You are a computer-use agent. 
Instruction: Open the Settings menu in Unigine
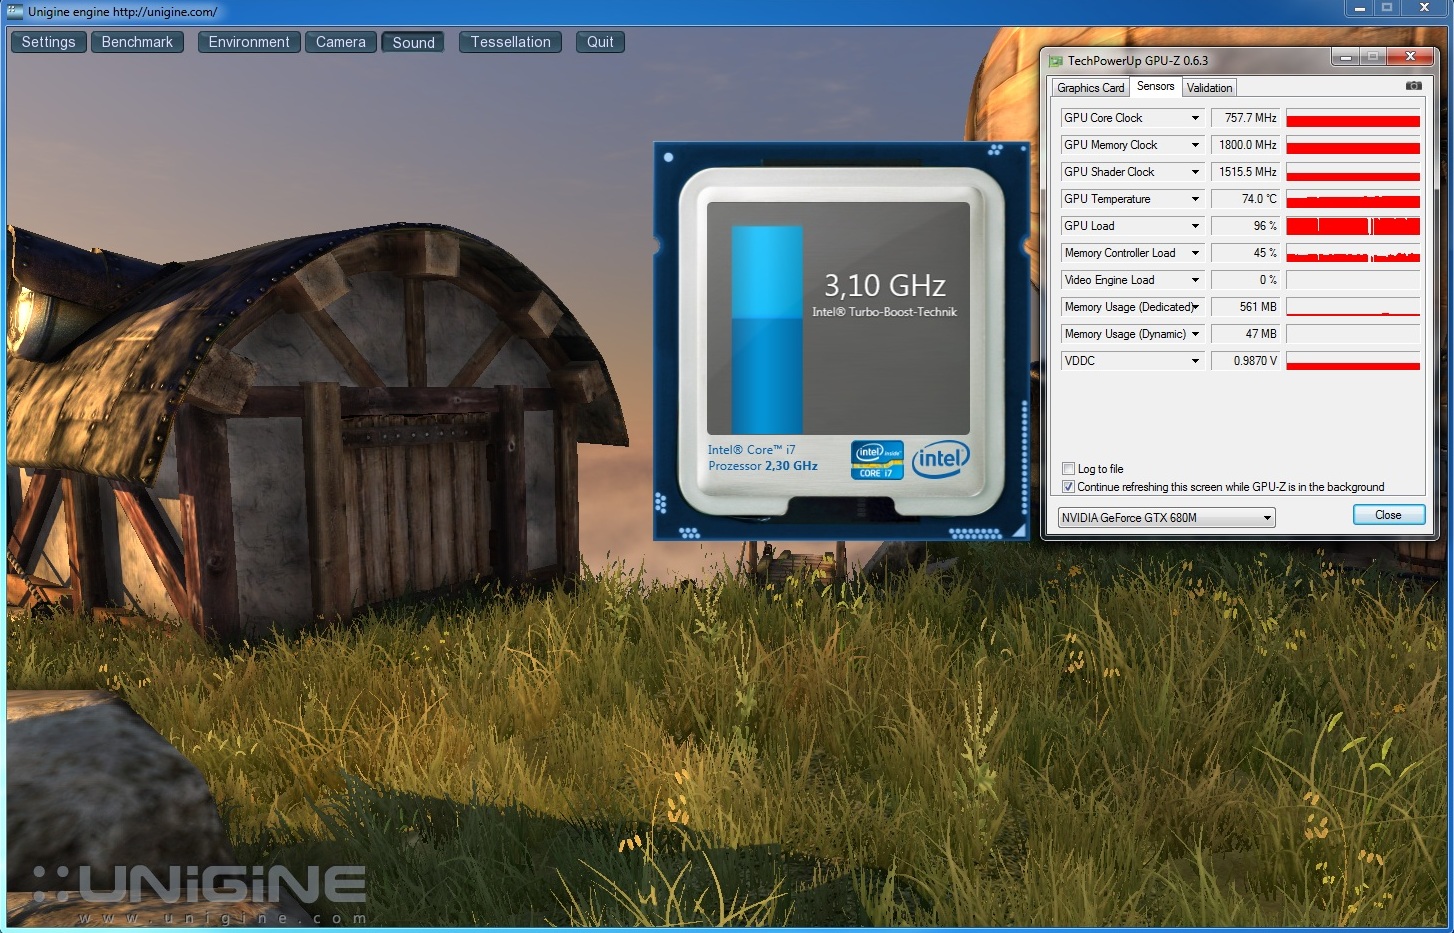48,42
